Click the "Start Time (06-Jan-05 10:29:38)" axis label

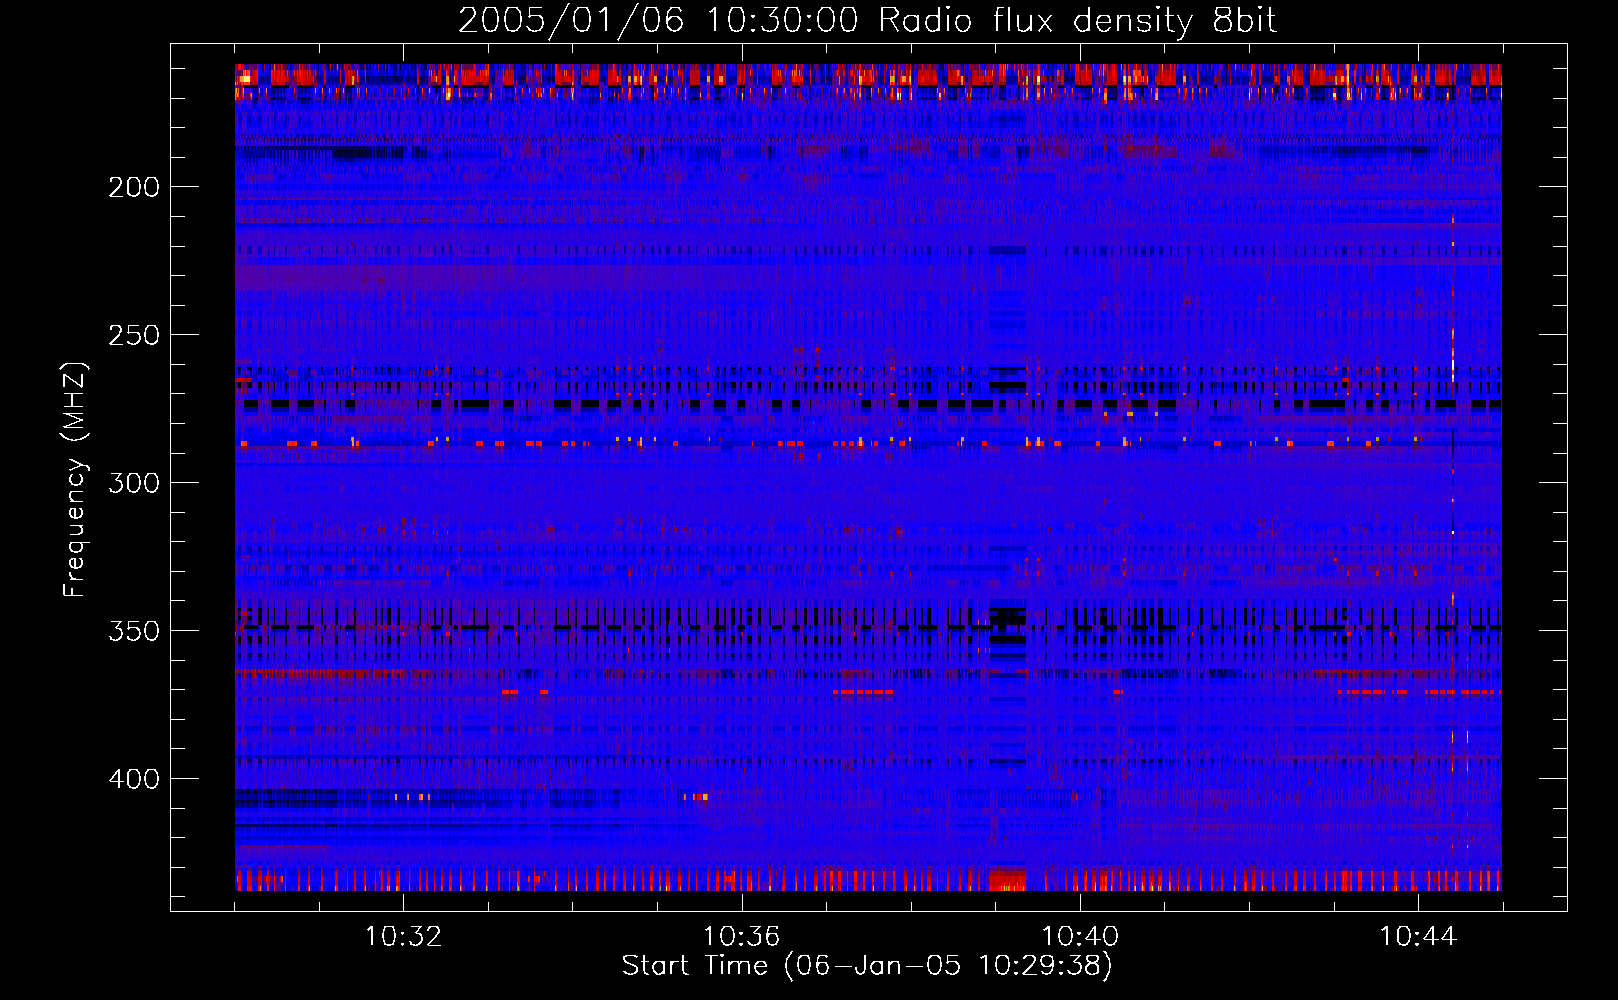click(867, 966)
